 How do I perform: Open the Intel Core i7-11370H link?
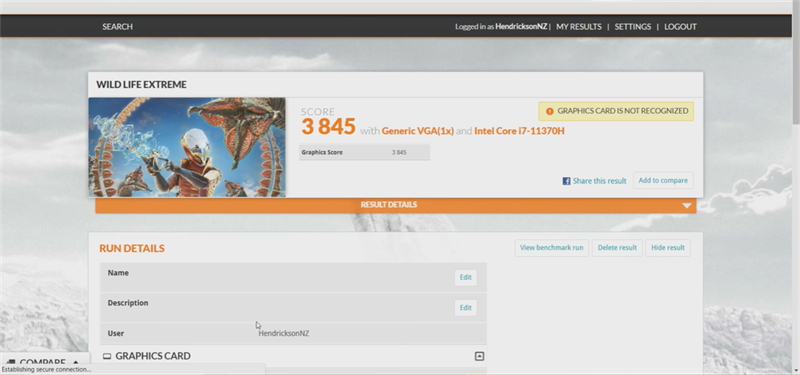click(519, 131)
